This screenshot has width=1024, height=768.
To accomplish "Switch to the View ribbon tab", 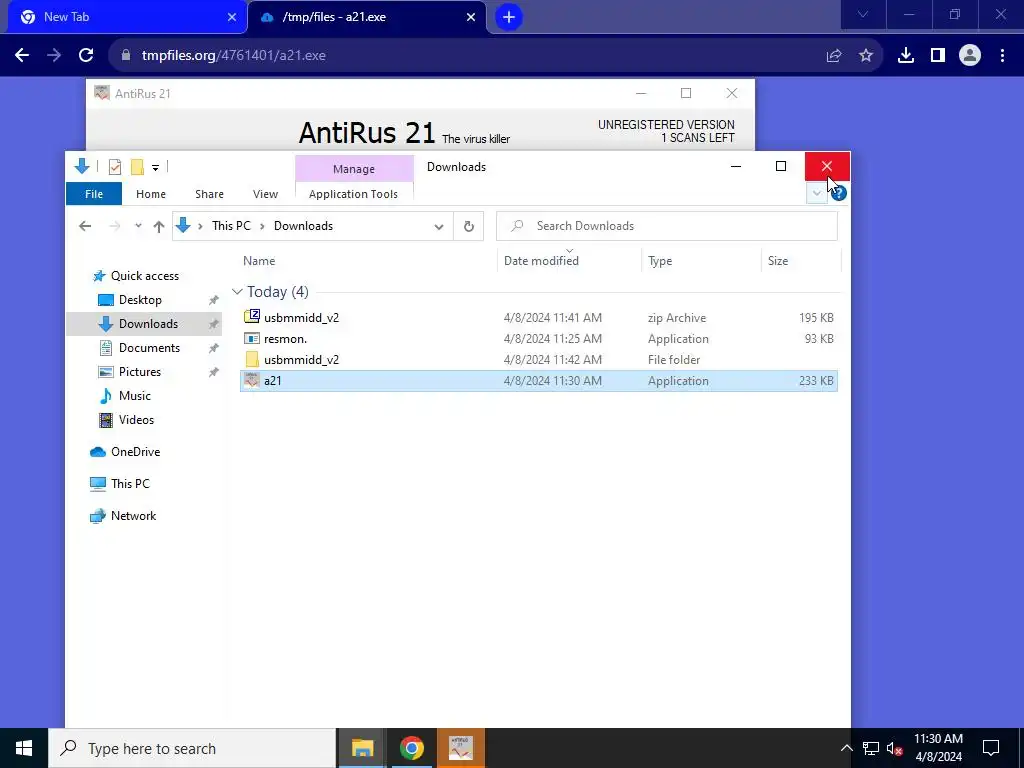I will click(265, 194).
